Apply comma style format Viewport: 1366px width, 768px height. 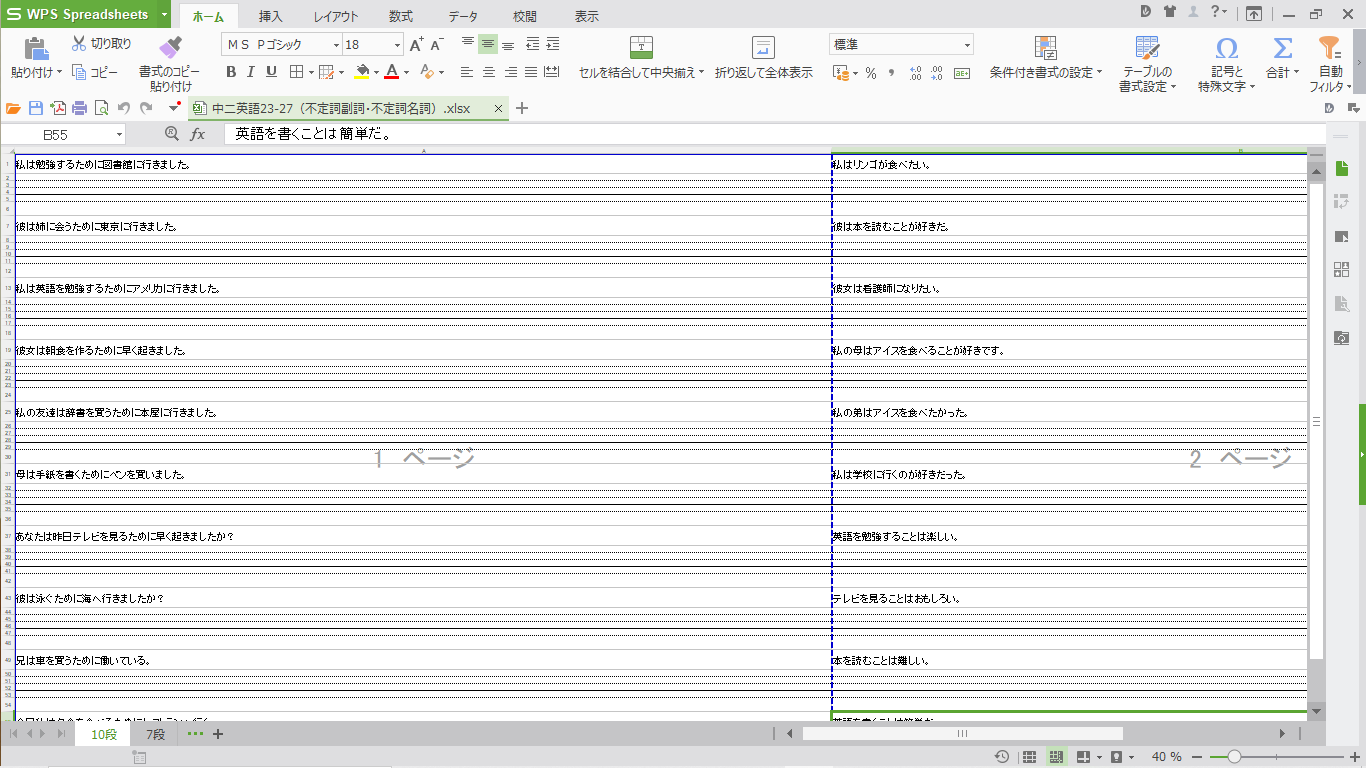[x=891, y=73]
